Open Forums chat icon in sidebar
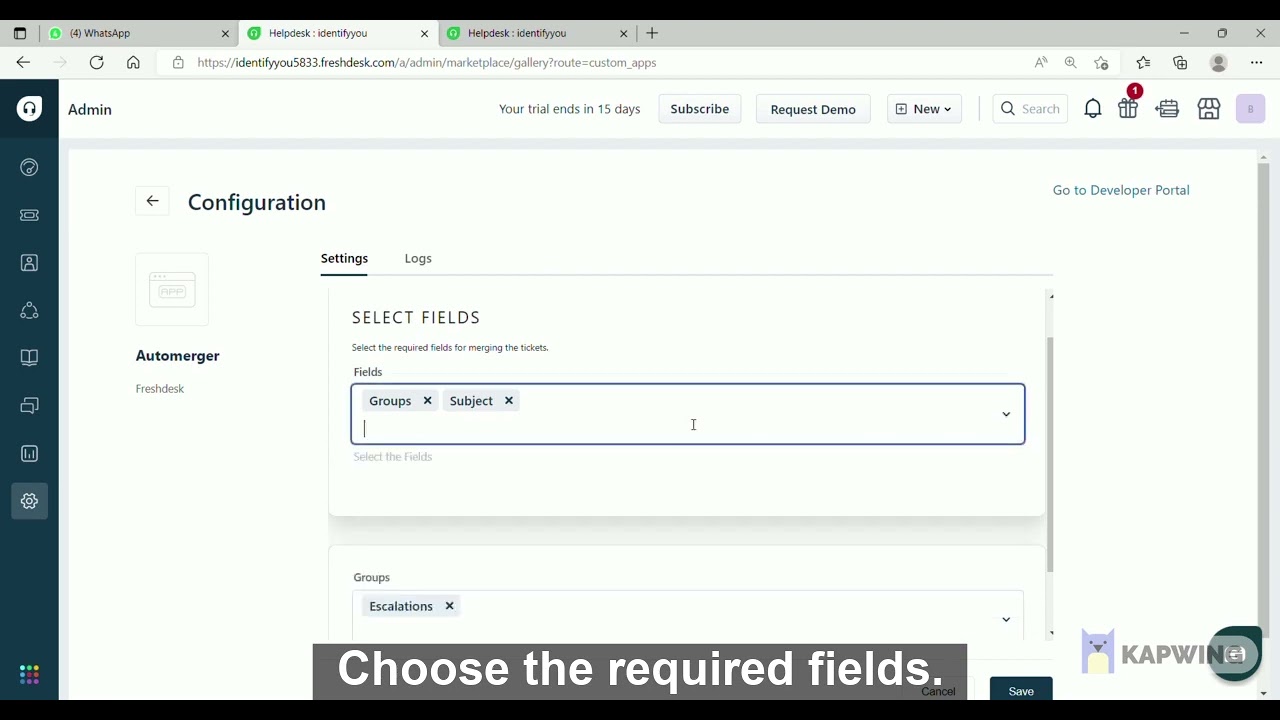The height and width of the screenshot is (720, 1280). 29,406
